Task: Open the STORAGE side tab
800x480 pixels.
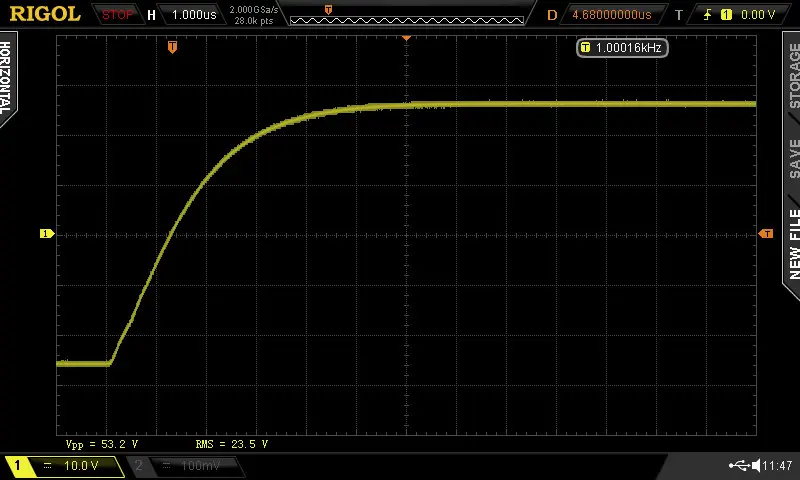Action: (793, 75)
